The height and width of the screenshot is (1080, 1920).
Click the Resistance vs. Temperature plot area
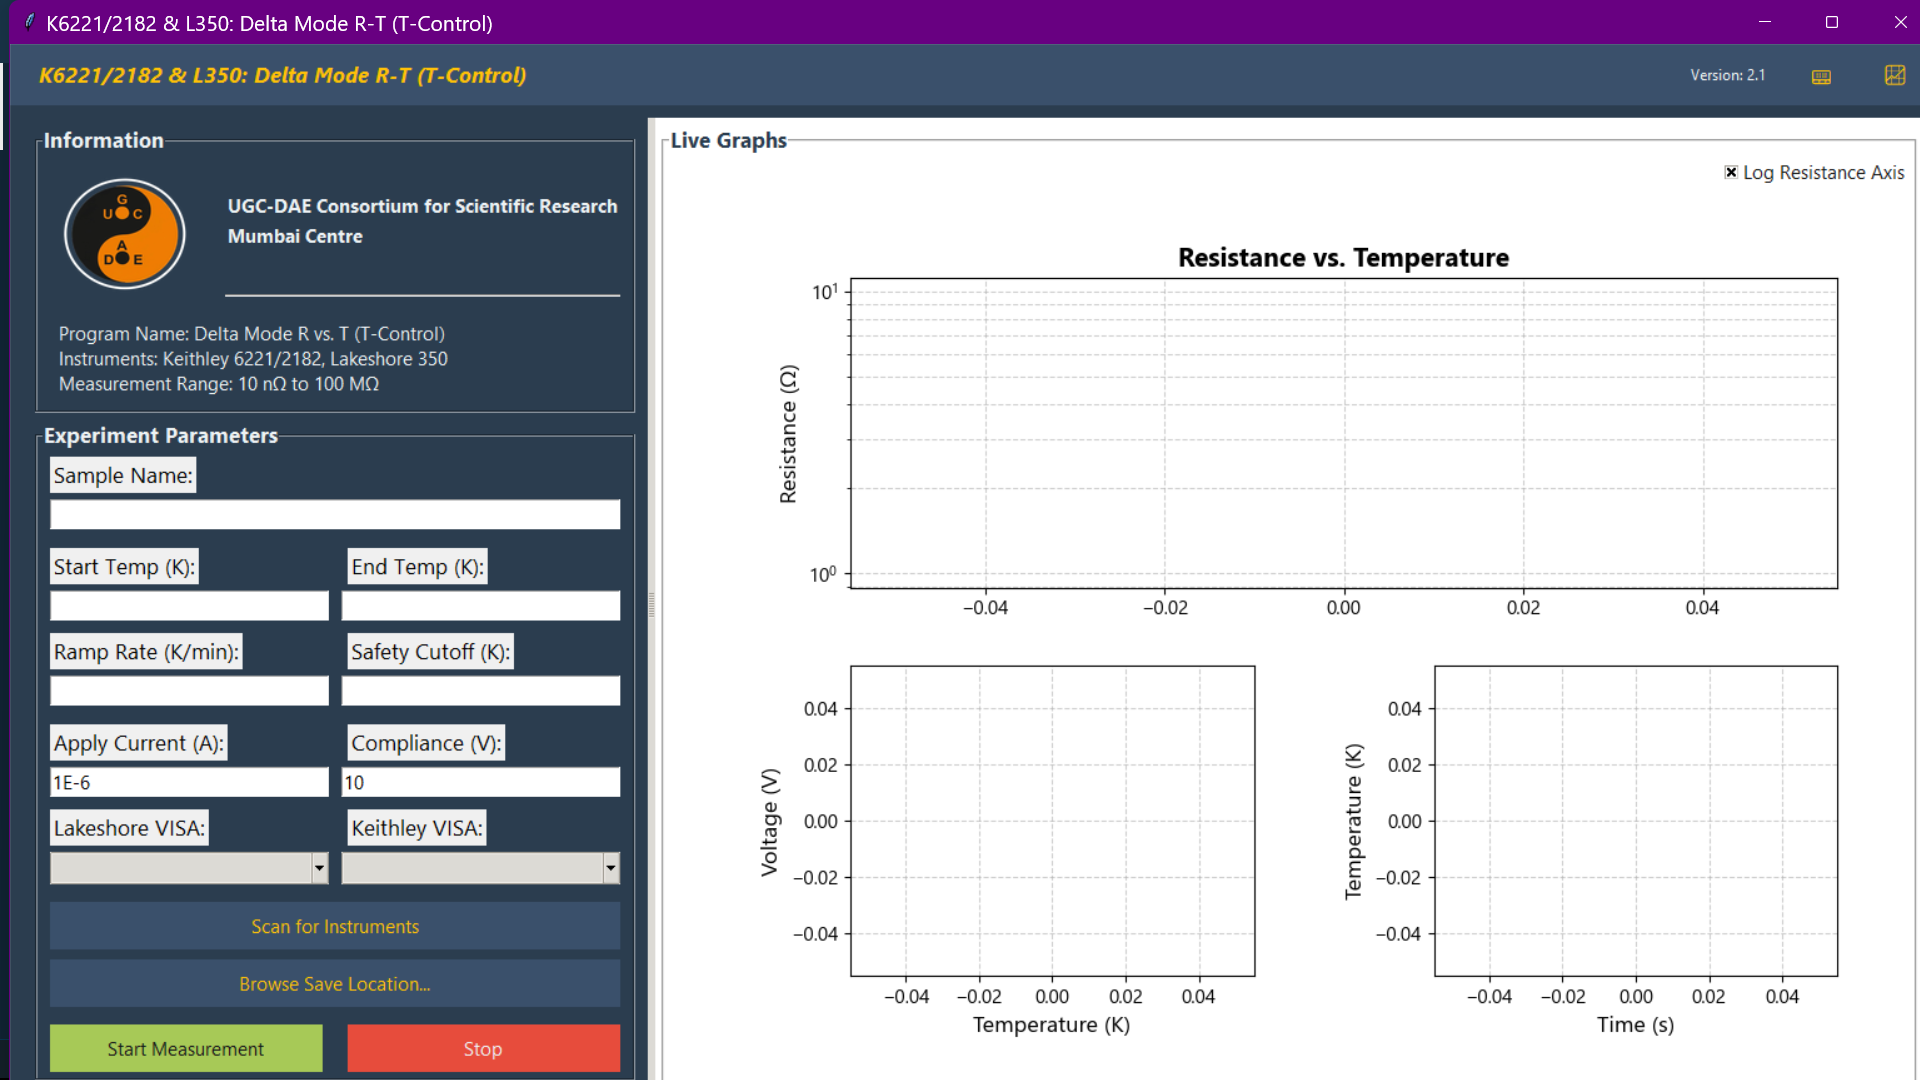tap(1343, 433)
